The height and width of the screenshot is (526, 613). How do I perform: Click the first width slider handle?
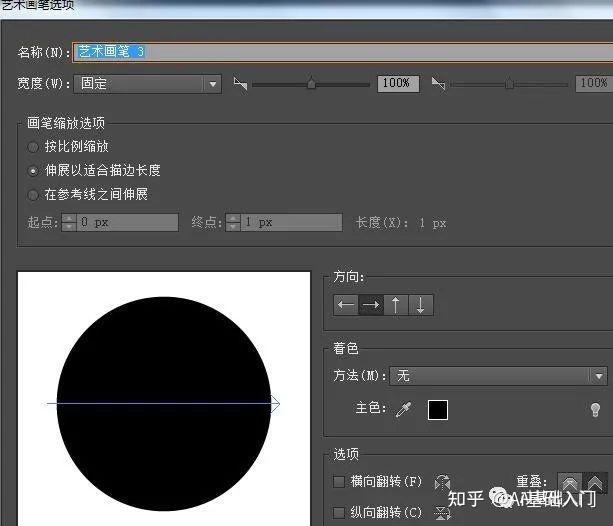pos(311,83)
